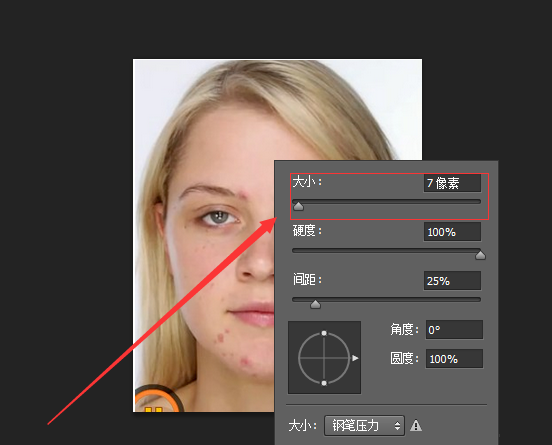This screenshot has width=552, height=445.
Task: Click the 硬度 label text
Action: coord(307,231)
